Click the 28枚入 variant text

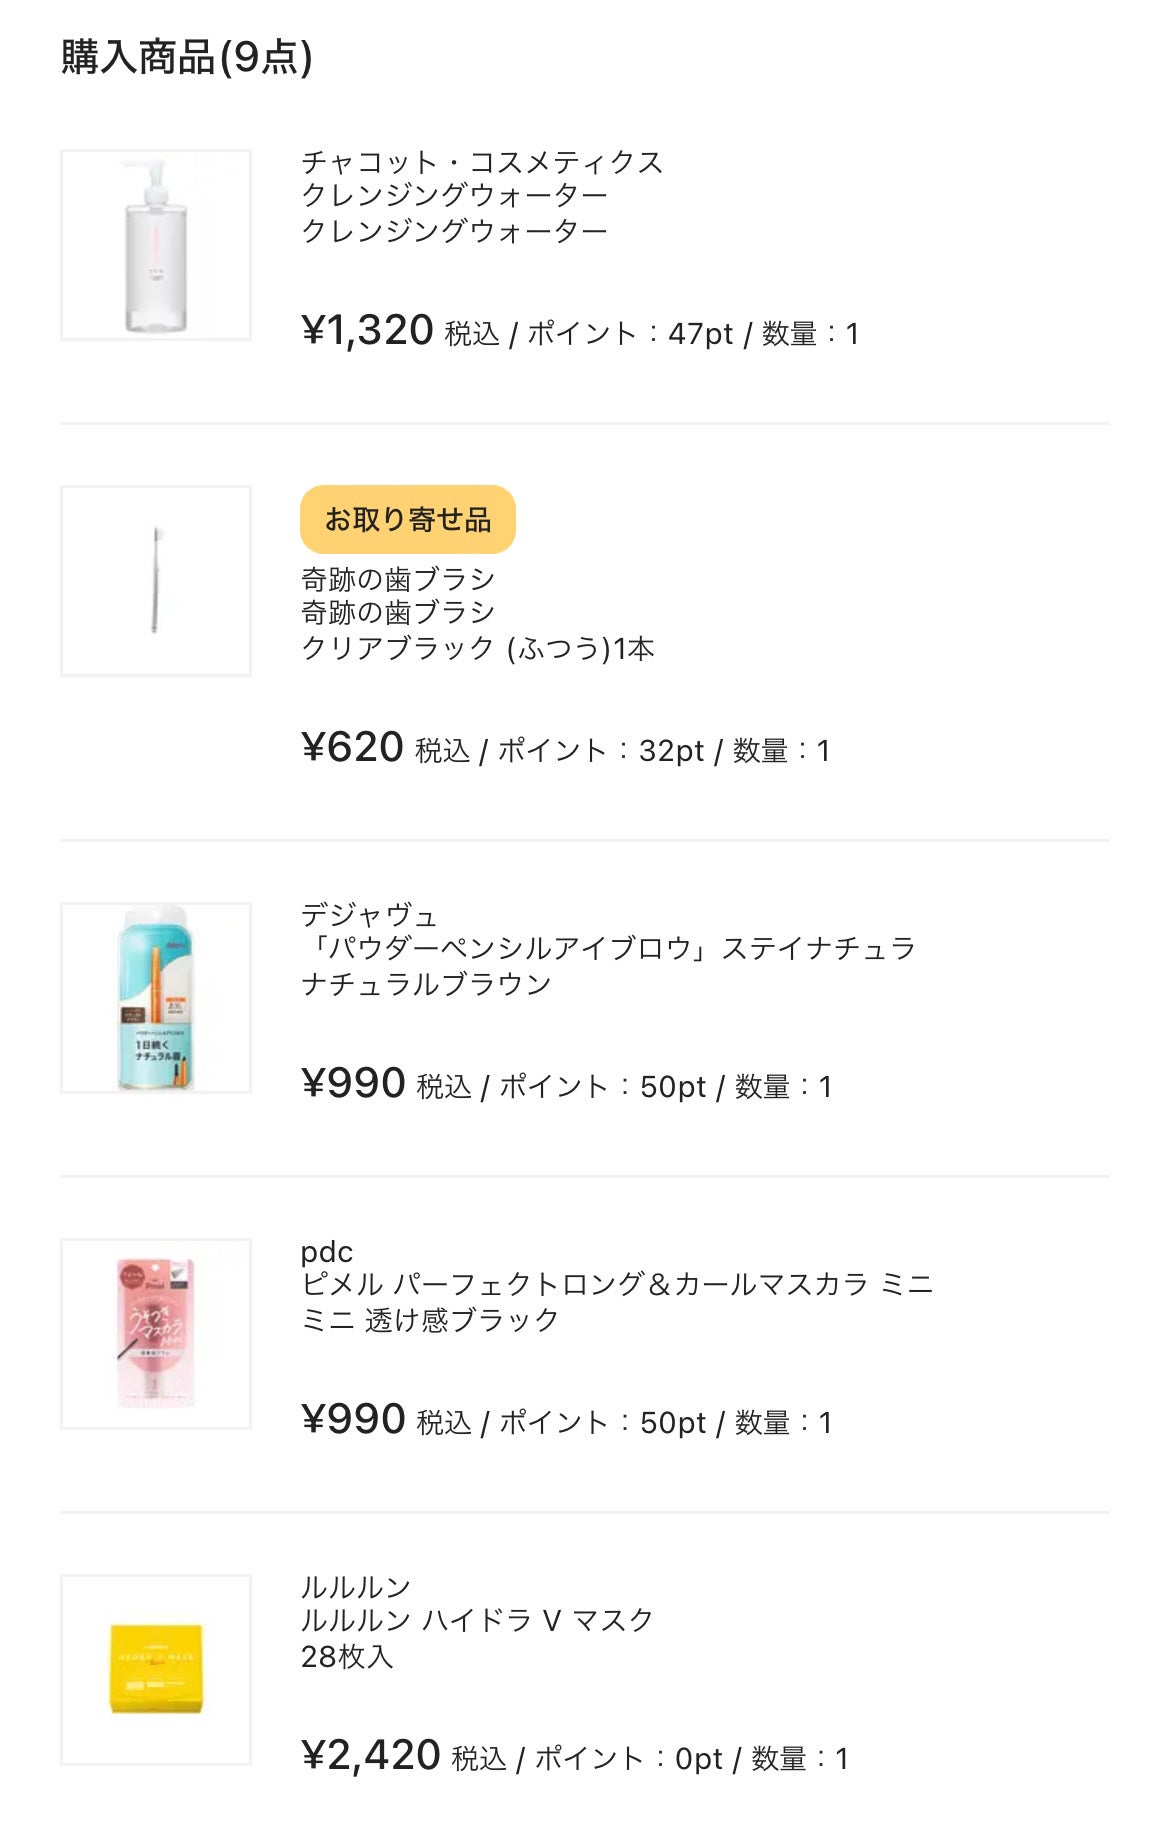coord(347,1656)
